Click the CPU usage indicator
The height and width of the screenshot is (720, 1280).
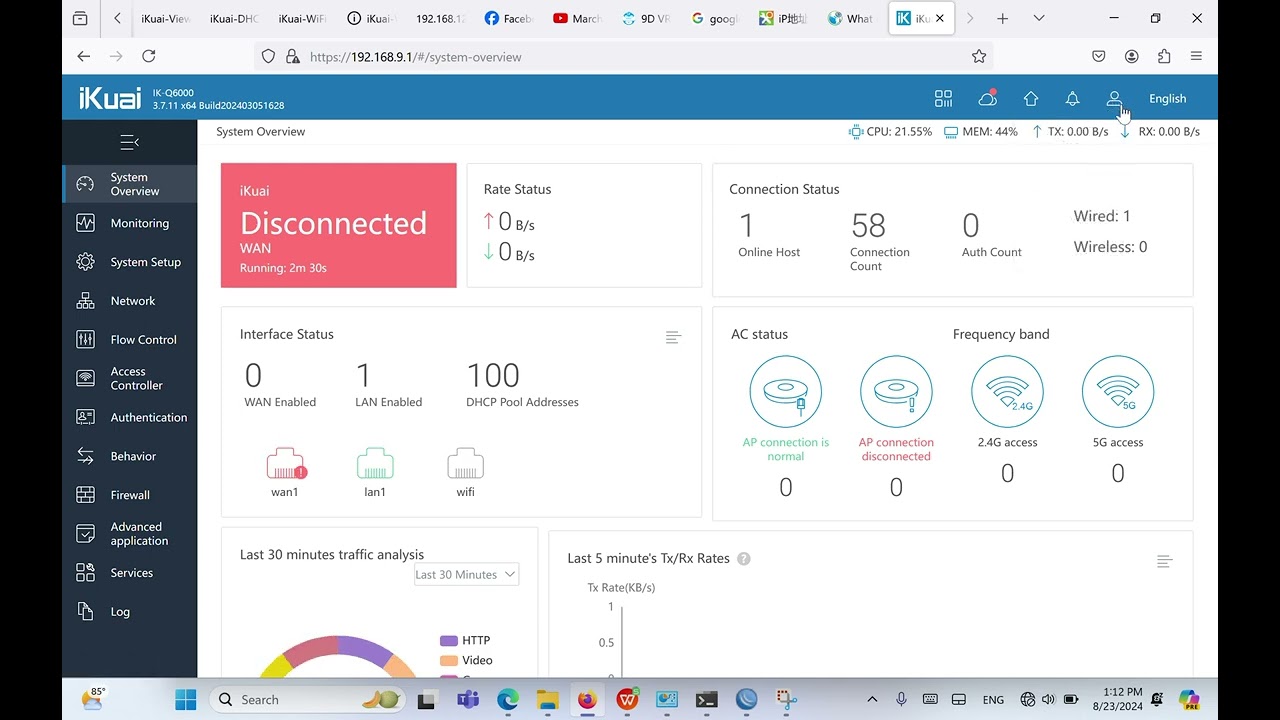point(890,131)
